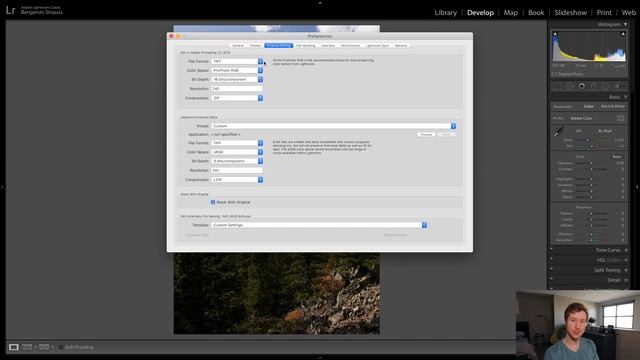The image size is (640, 360).
Task: Switch to Network preferences tab
Action: point(401,45)
